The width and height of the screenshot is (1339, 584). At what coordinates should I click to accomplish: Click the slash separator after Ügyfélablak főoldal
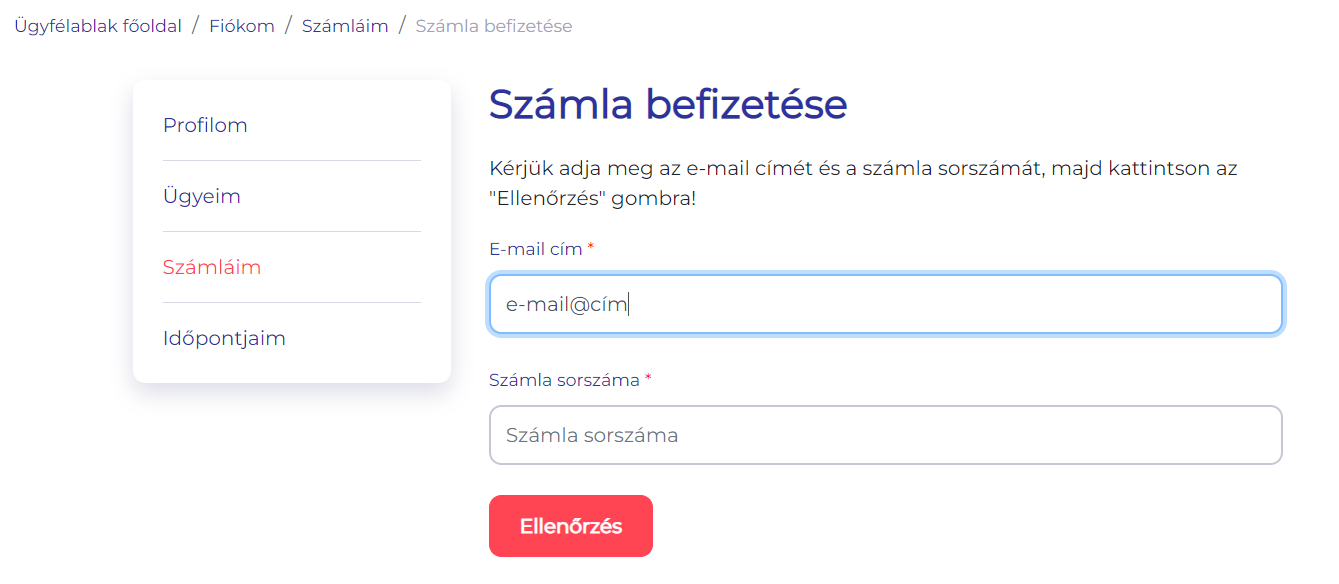click(195, 26)
